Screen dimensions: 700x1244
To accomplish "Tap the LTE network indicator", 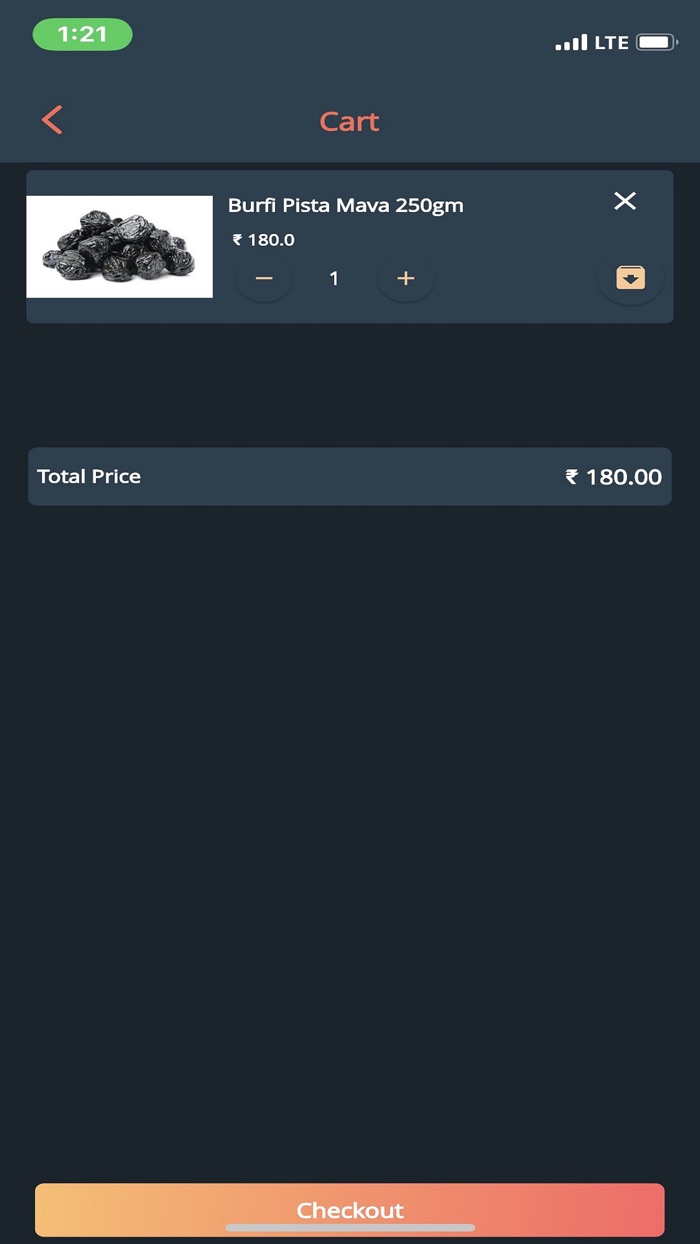I will tap(611, 43).
